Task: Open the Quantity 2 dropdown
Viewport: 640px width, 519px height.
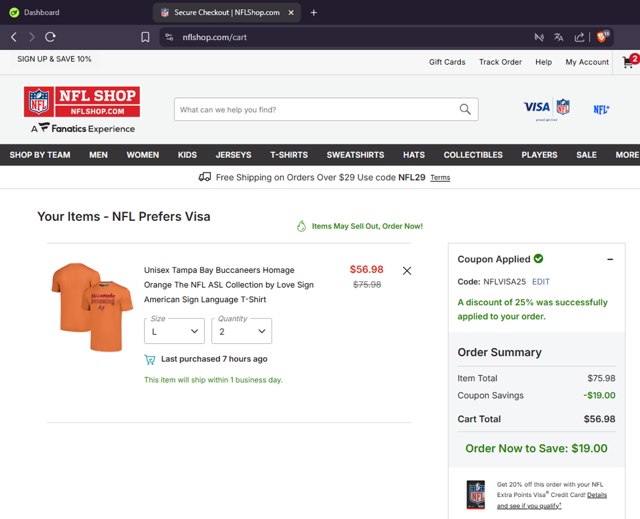Action: [x=242, y=331]
